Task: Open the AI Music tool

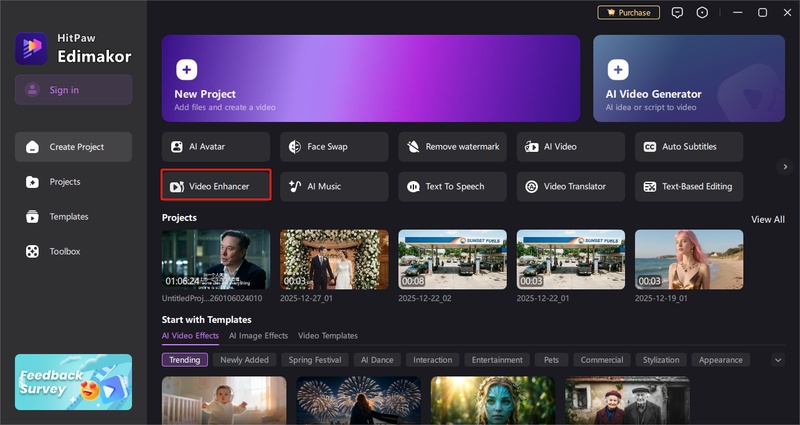Action: (334, 186)
